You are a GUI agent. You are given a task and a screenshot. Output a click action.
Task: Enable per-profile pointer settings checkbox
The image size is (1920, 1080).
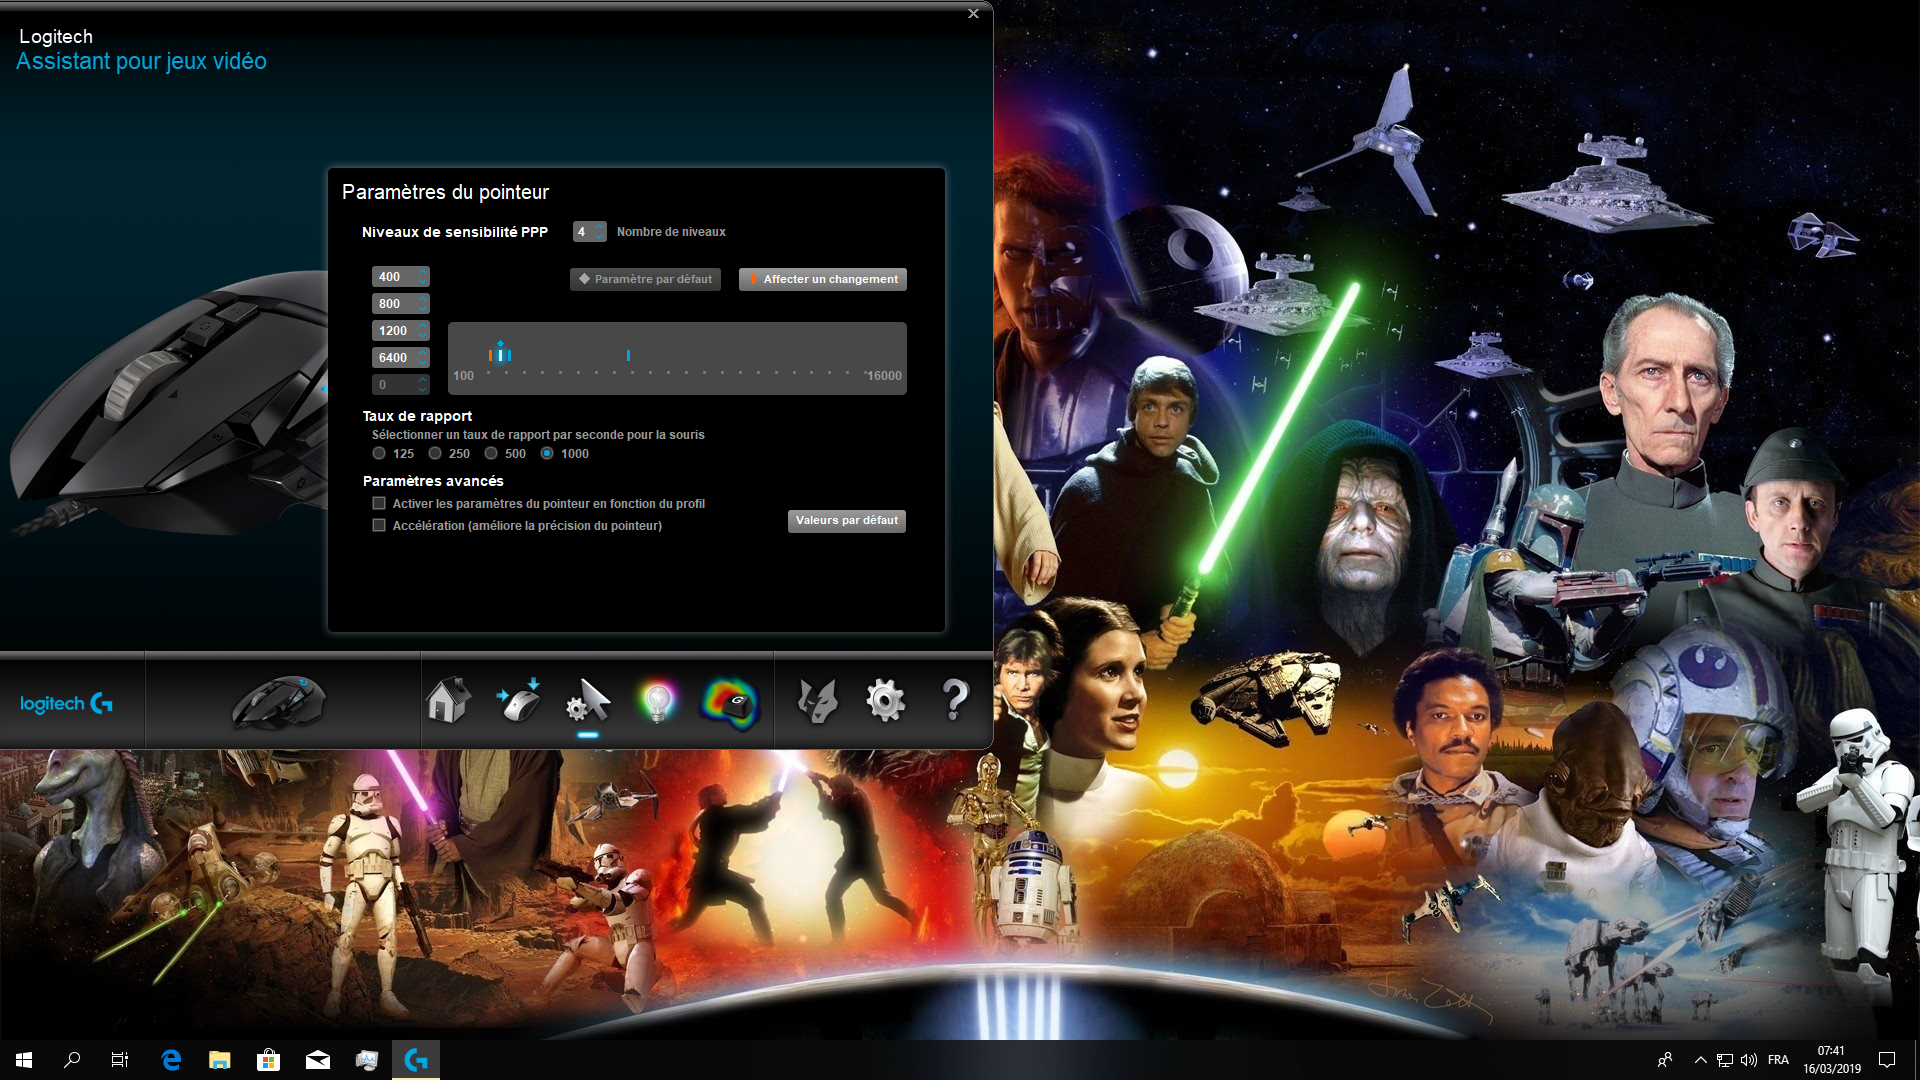coord(379,504)
